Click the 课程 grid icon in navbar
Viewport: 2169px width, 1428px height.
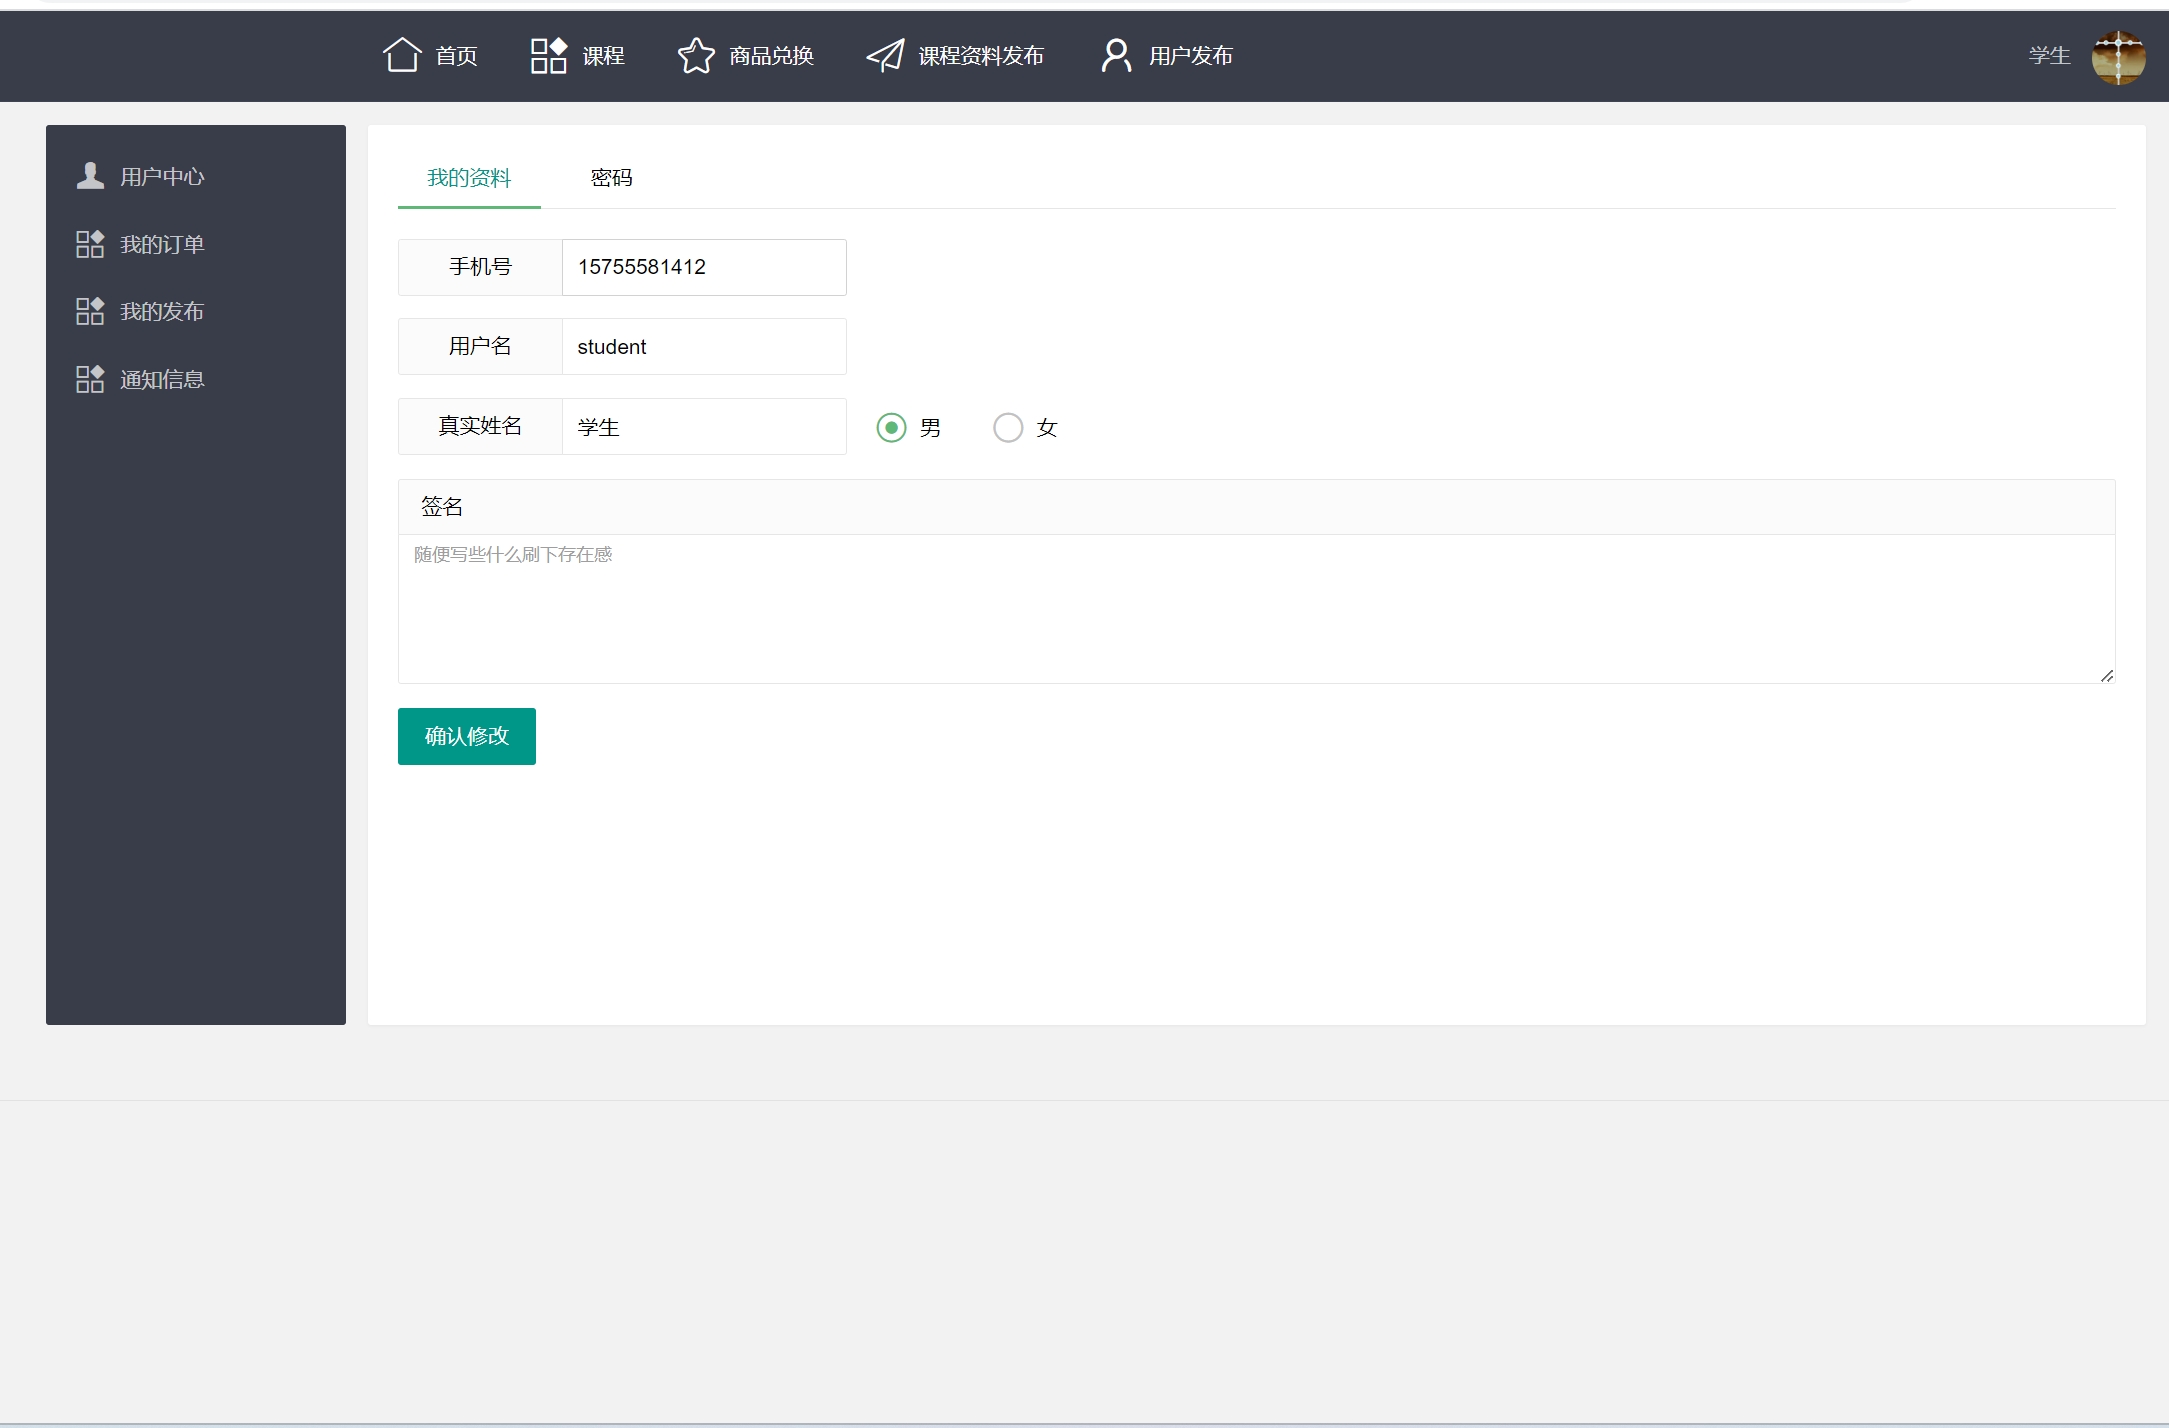click(548, 55)
